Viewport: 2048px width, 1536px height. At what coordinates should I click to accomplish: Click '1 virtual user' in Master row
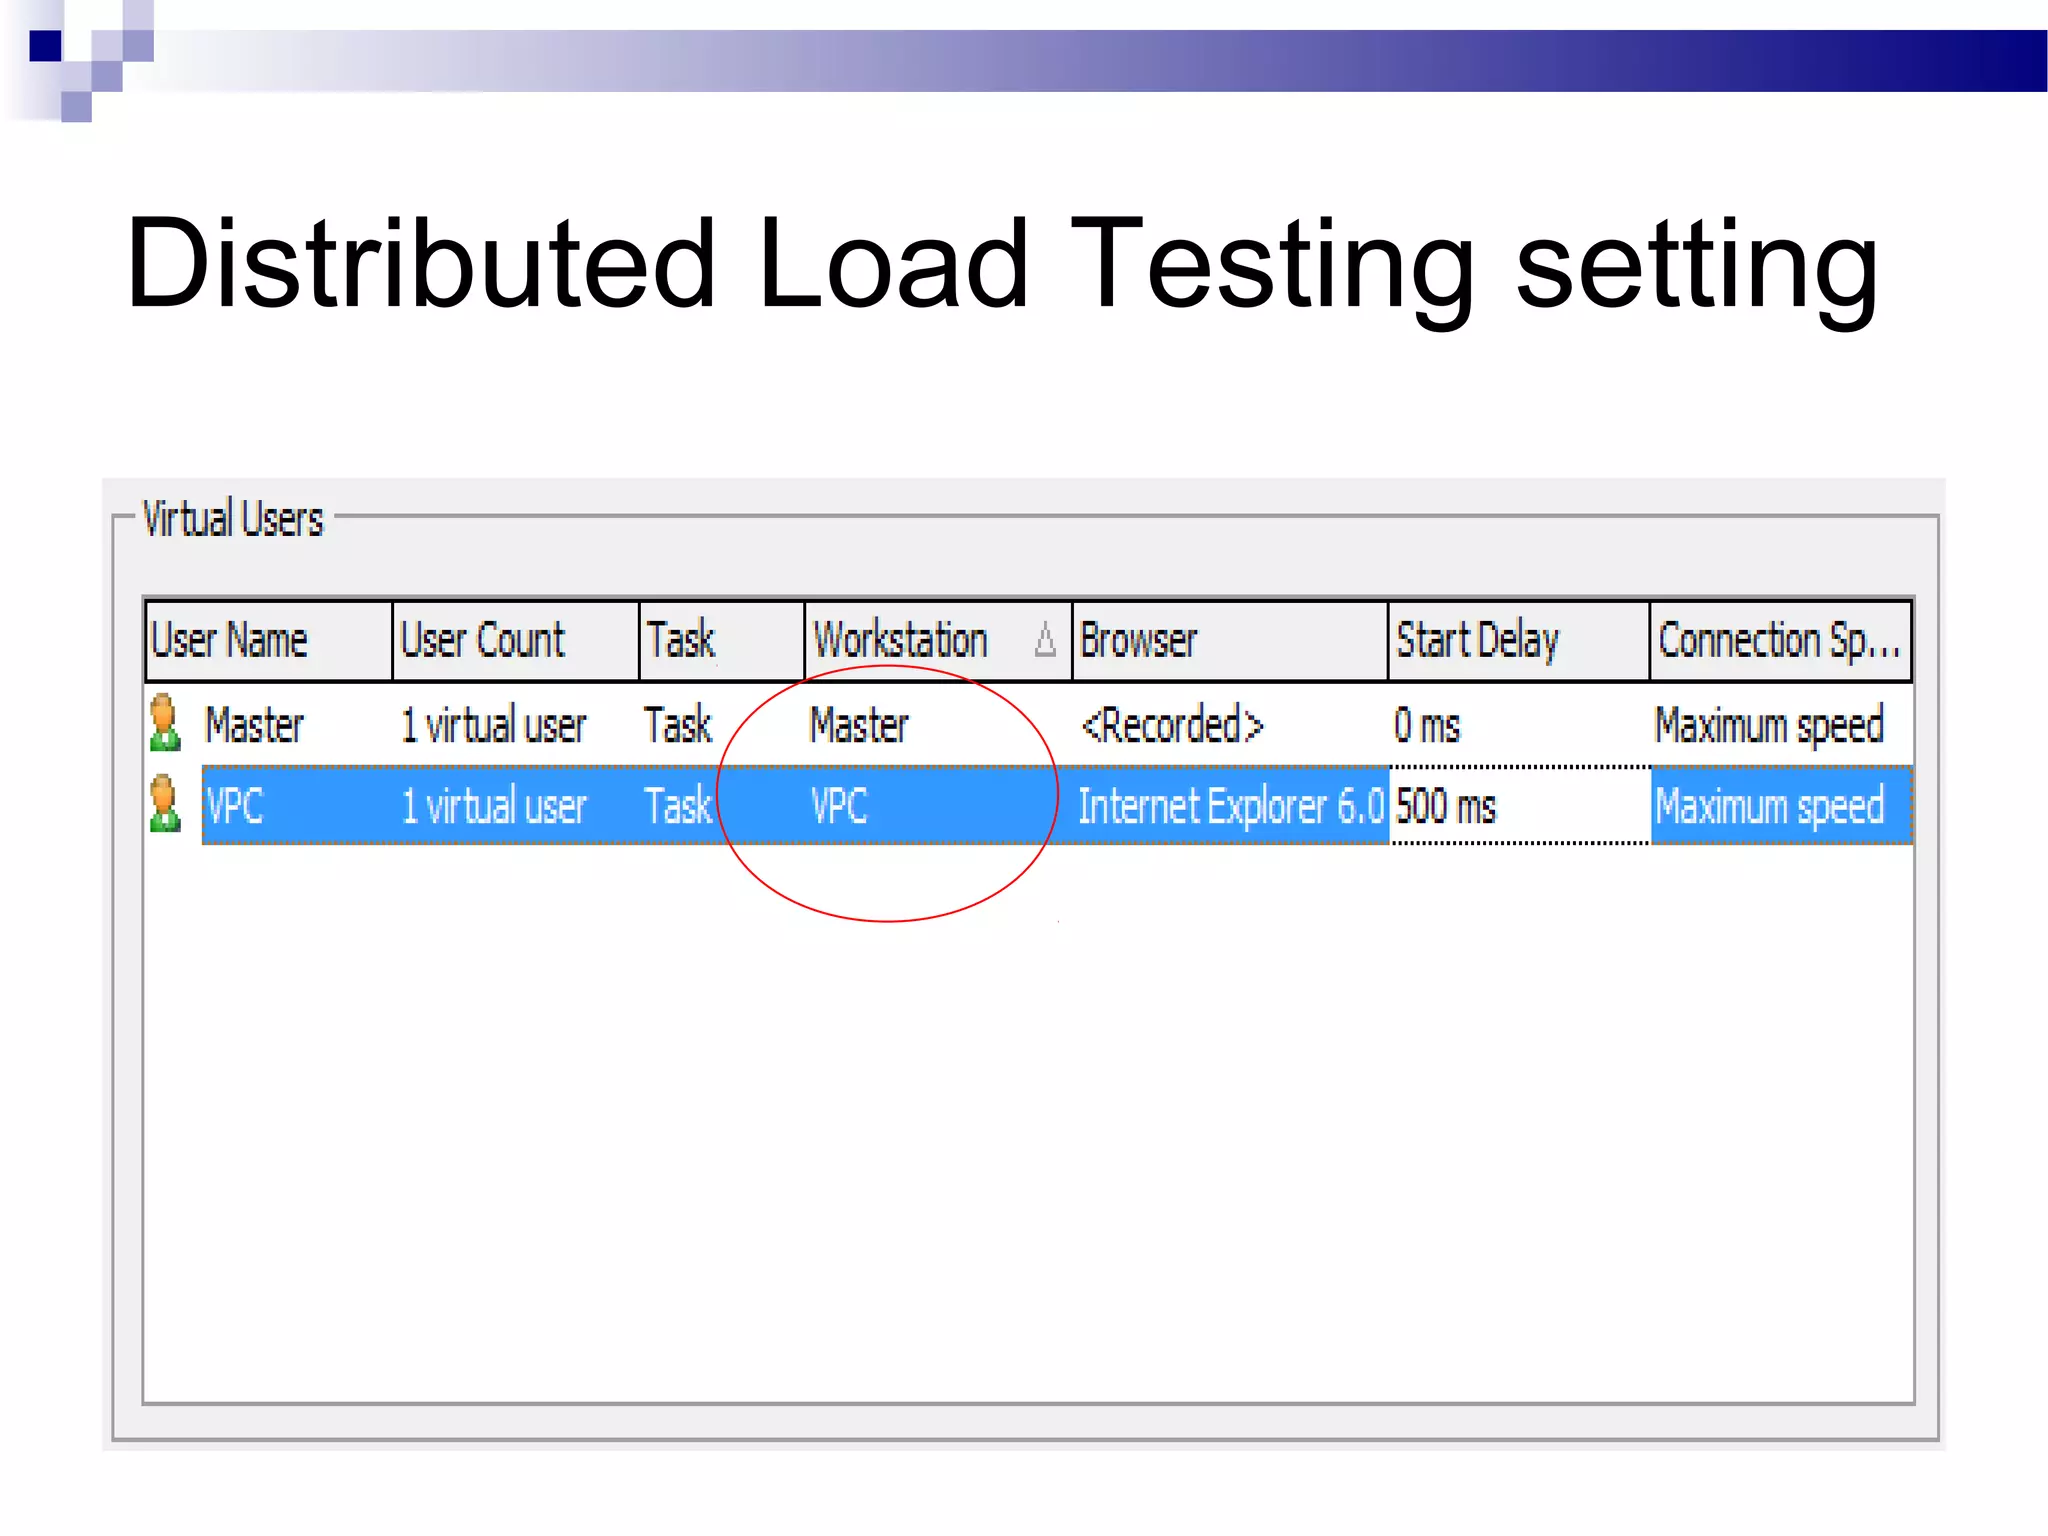pyautogui.click(x=493, y=725)
